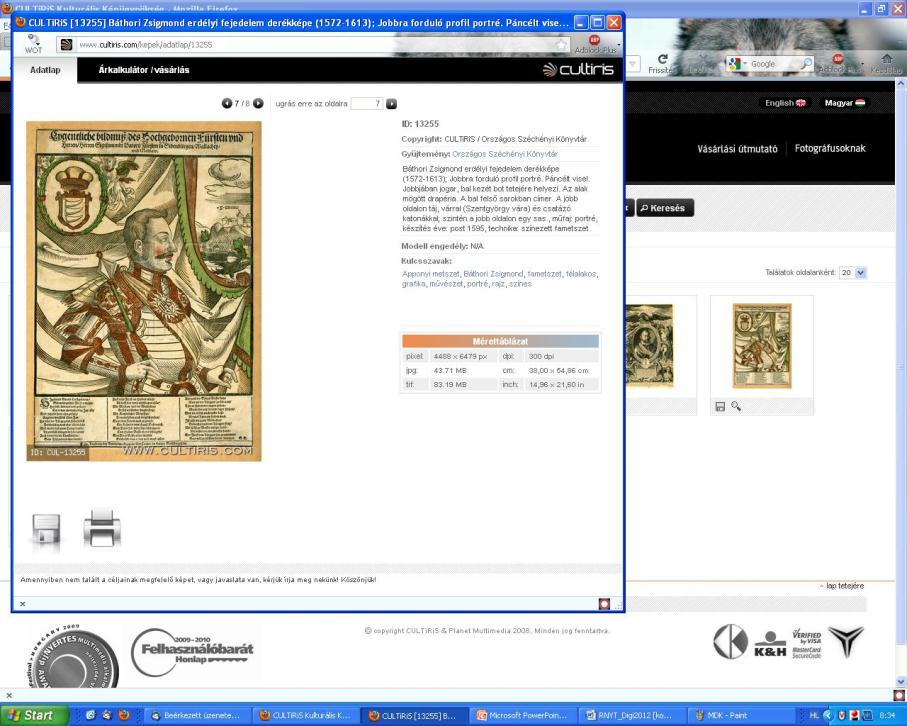Open the colored portrait thumbnail in the results
This screenshot has height=726, width=907.
[762, 345]
